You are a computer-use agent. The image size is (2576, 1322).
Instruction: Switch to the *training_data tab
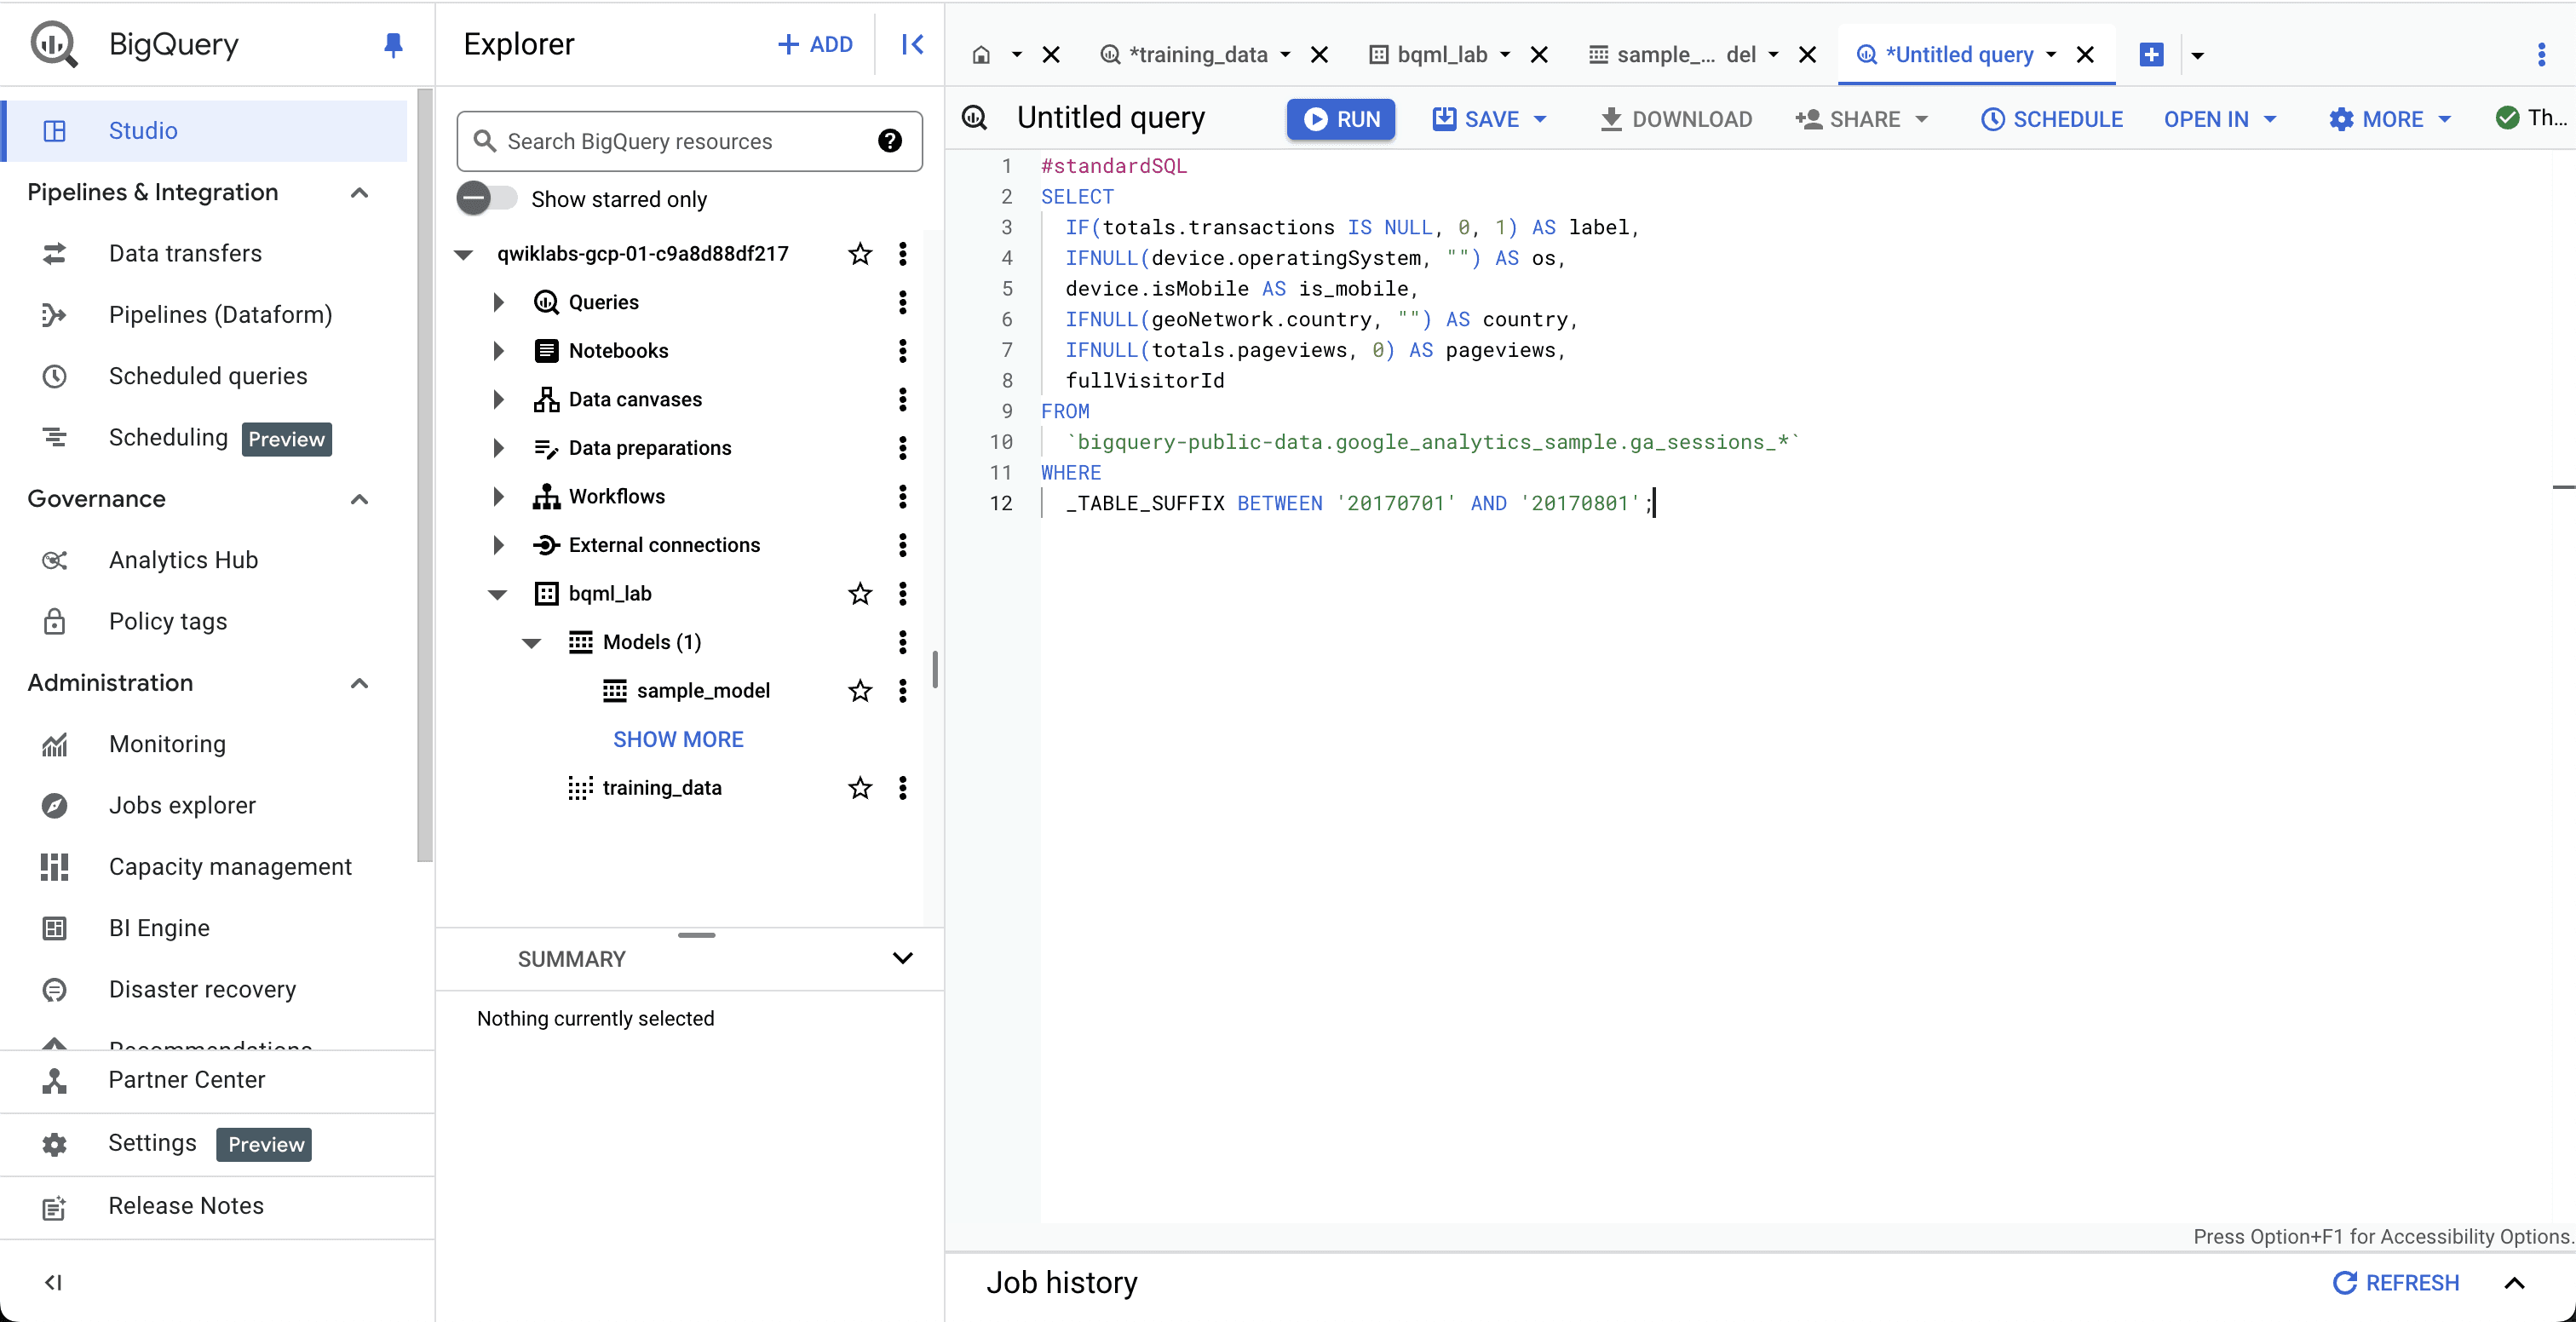coord(1196,55)
